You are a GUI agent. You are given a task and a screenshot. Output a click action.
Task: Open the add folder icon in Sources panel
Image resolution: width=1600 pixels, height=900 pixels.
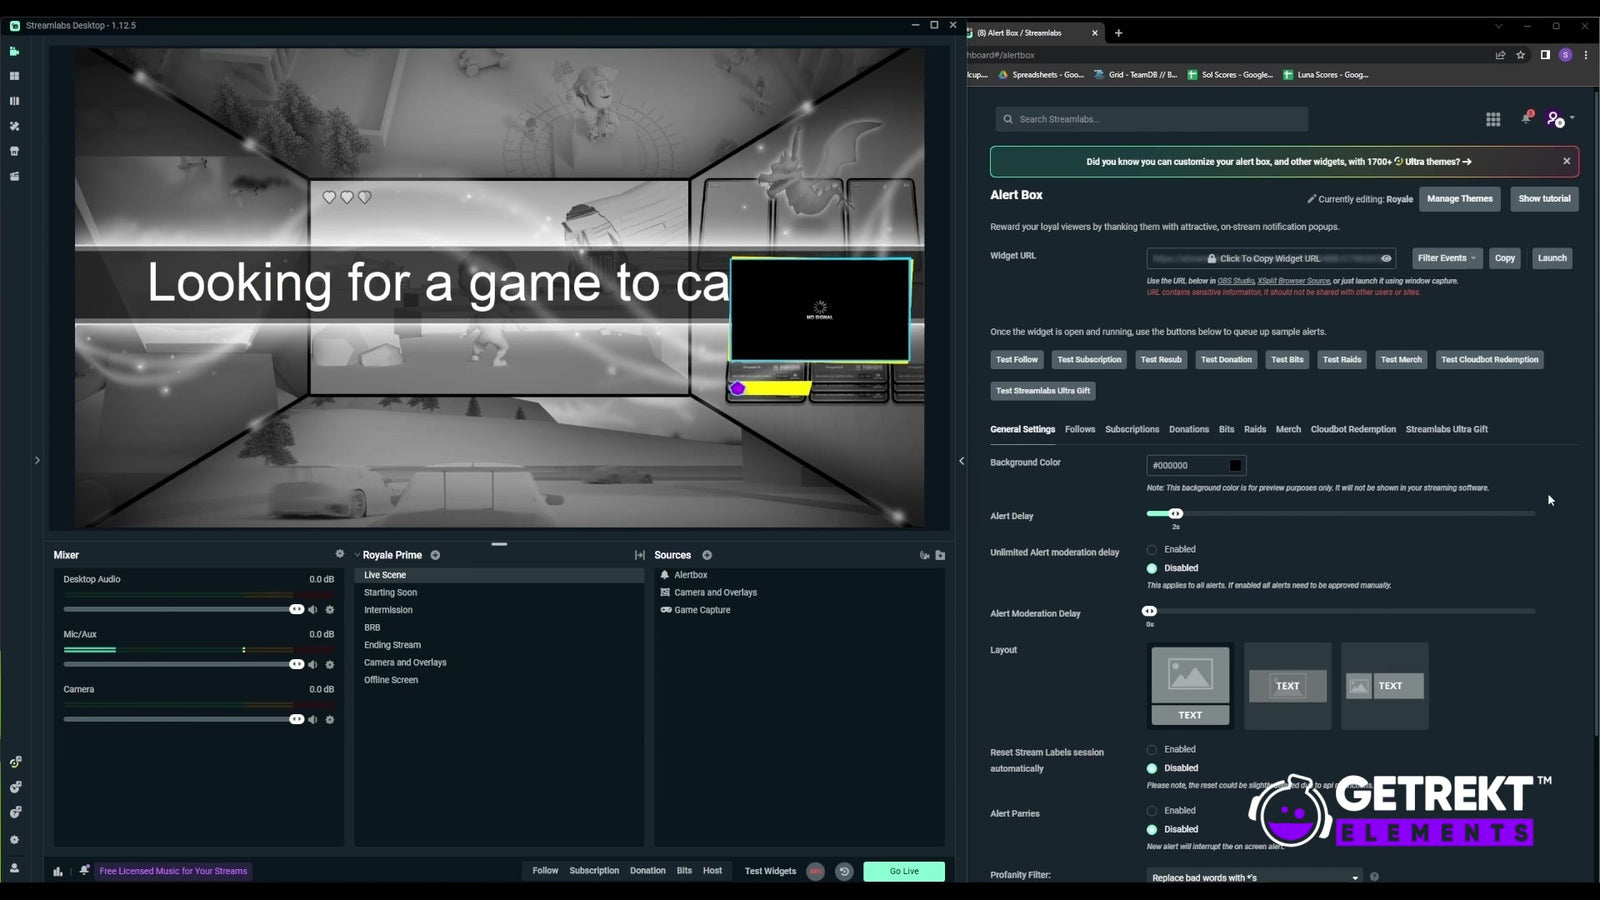click(941, 554)
